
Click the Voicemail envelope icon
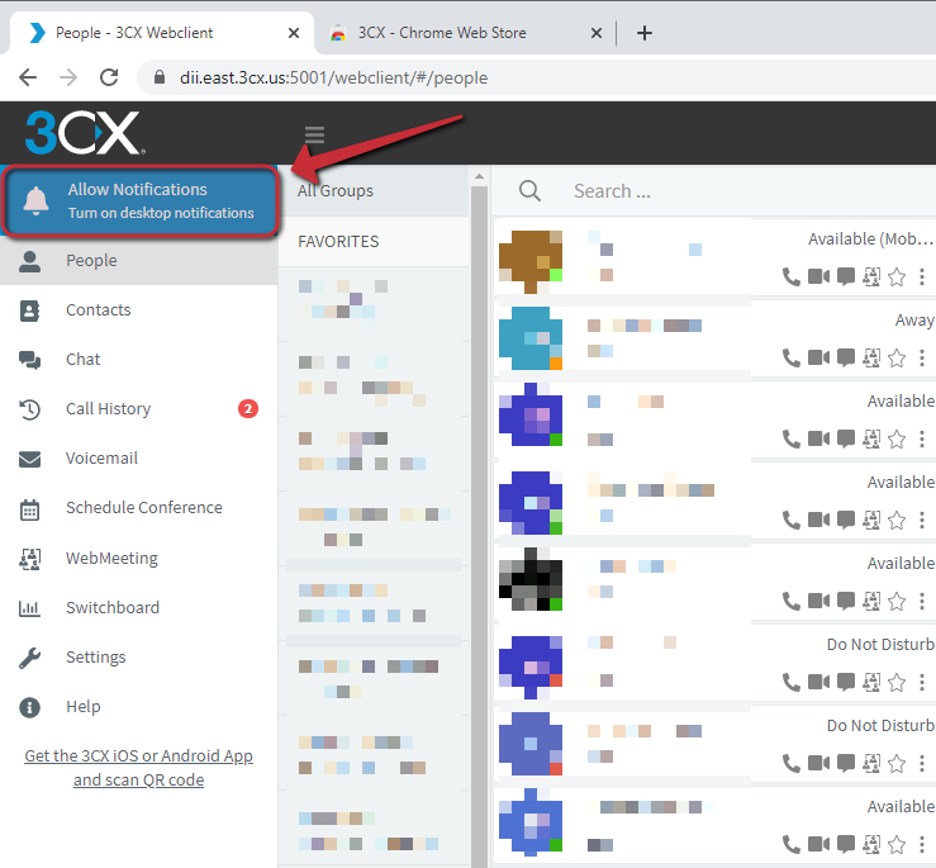pos(30,459)
